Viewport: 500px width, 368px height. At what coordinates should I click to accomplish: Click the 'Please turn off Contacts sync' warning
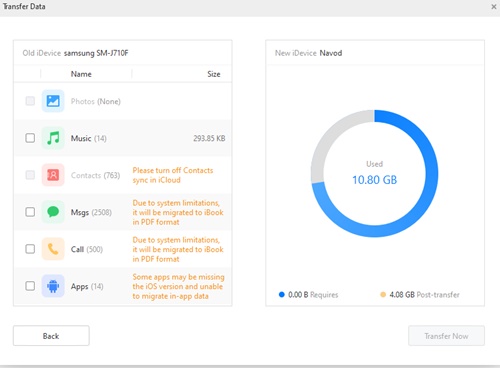pyautogui.click(x=173, y=175)
